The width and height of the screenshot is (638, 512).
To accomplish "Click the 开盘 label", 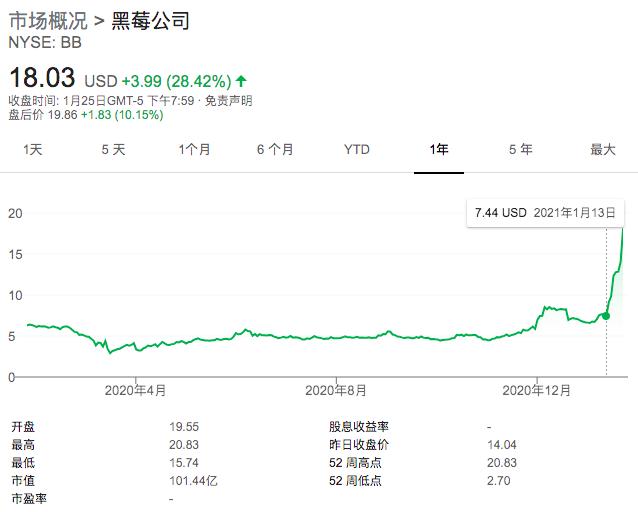I will 23,427.
